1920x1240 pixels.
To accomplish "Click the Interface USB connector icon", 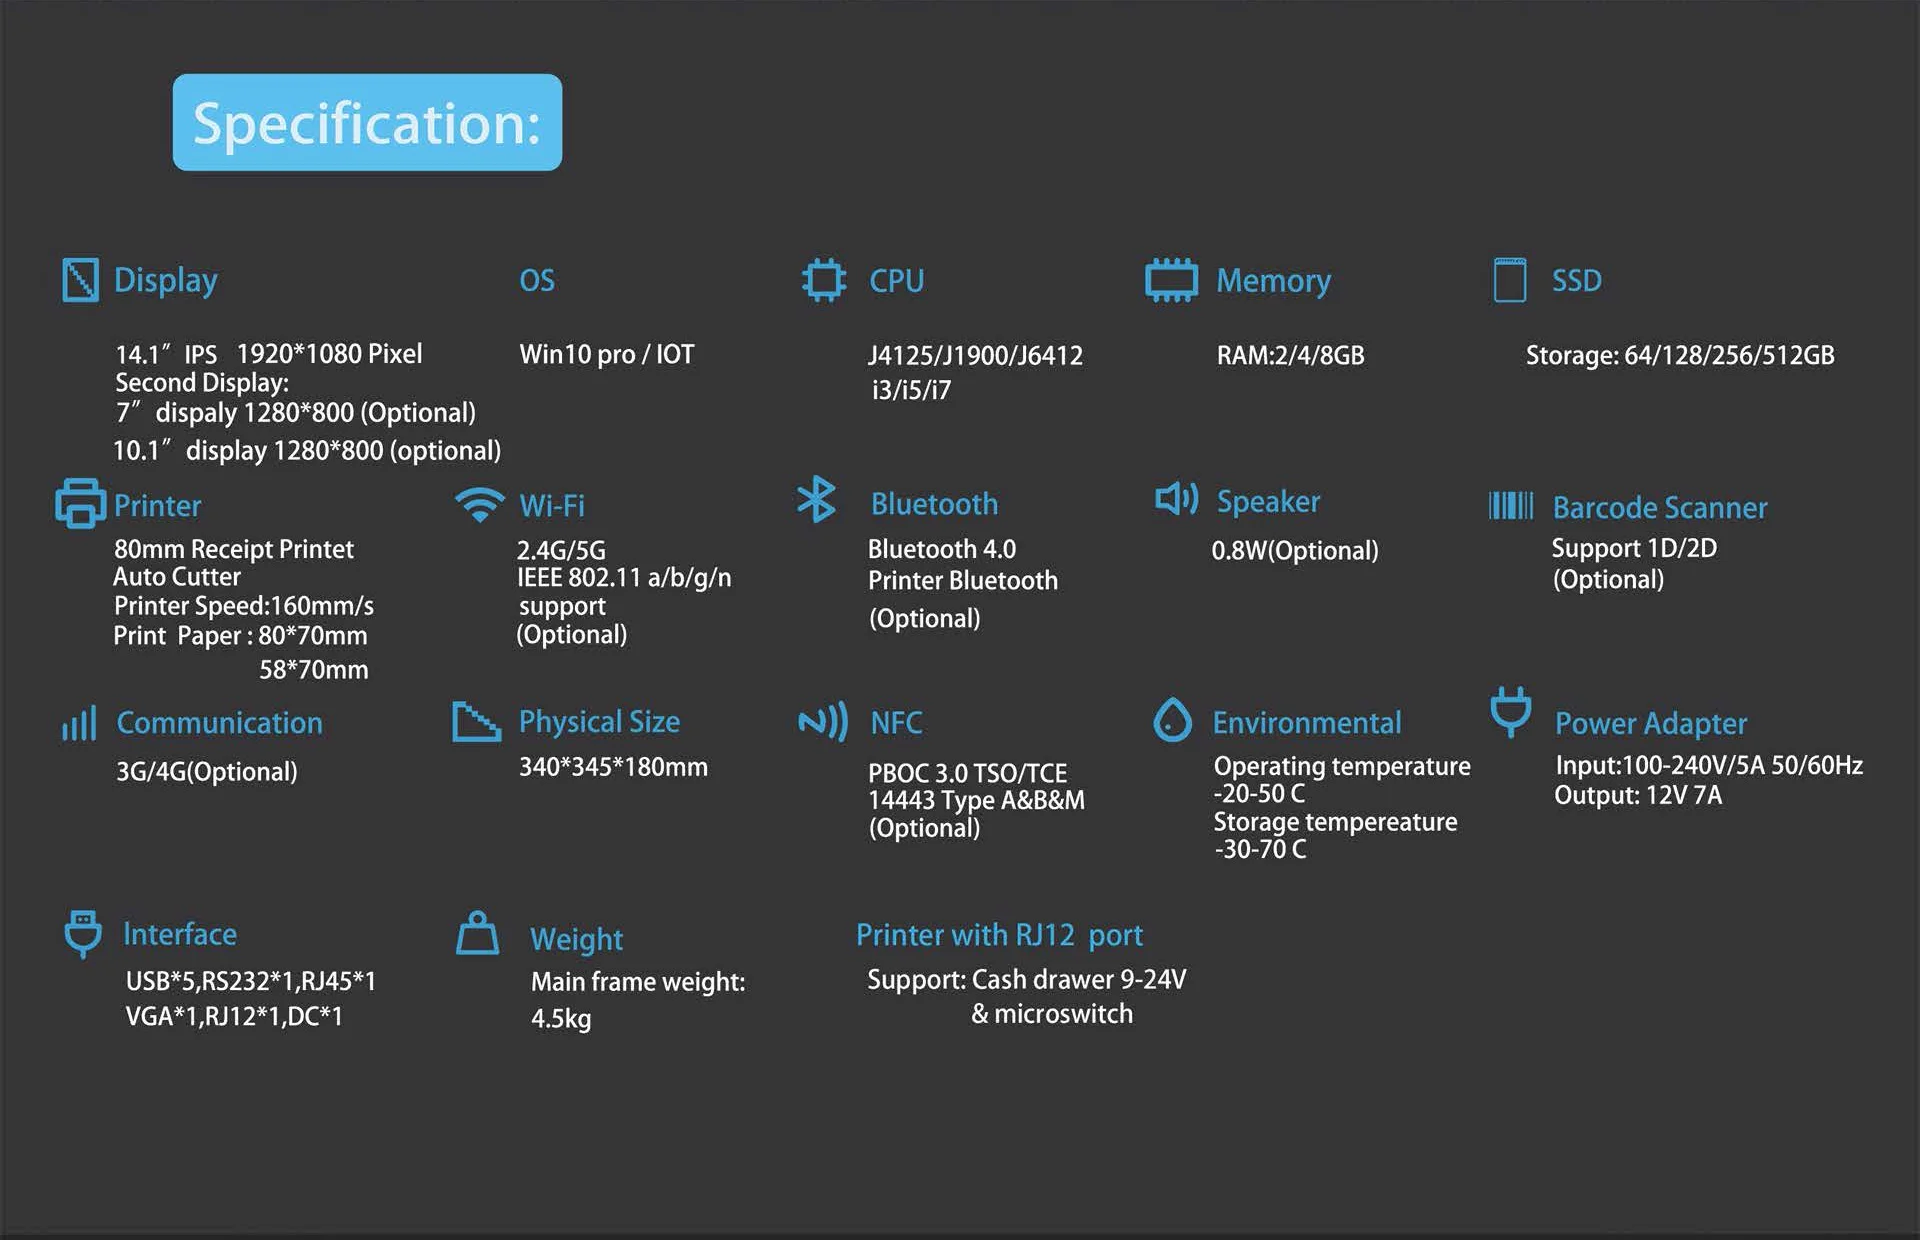I will [x=82, y=933].
